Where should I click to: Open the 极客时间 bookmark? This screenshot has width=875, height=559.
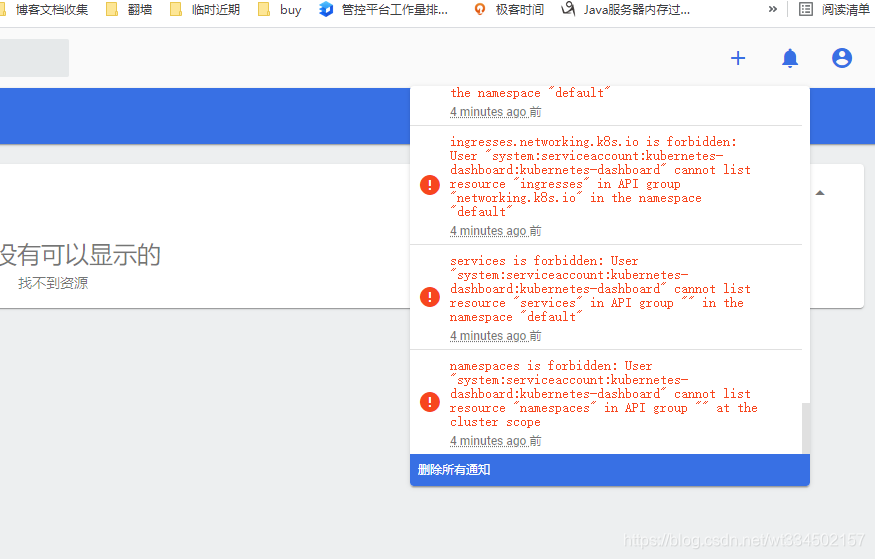(508, 9)
